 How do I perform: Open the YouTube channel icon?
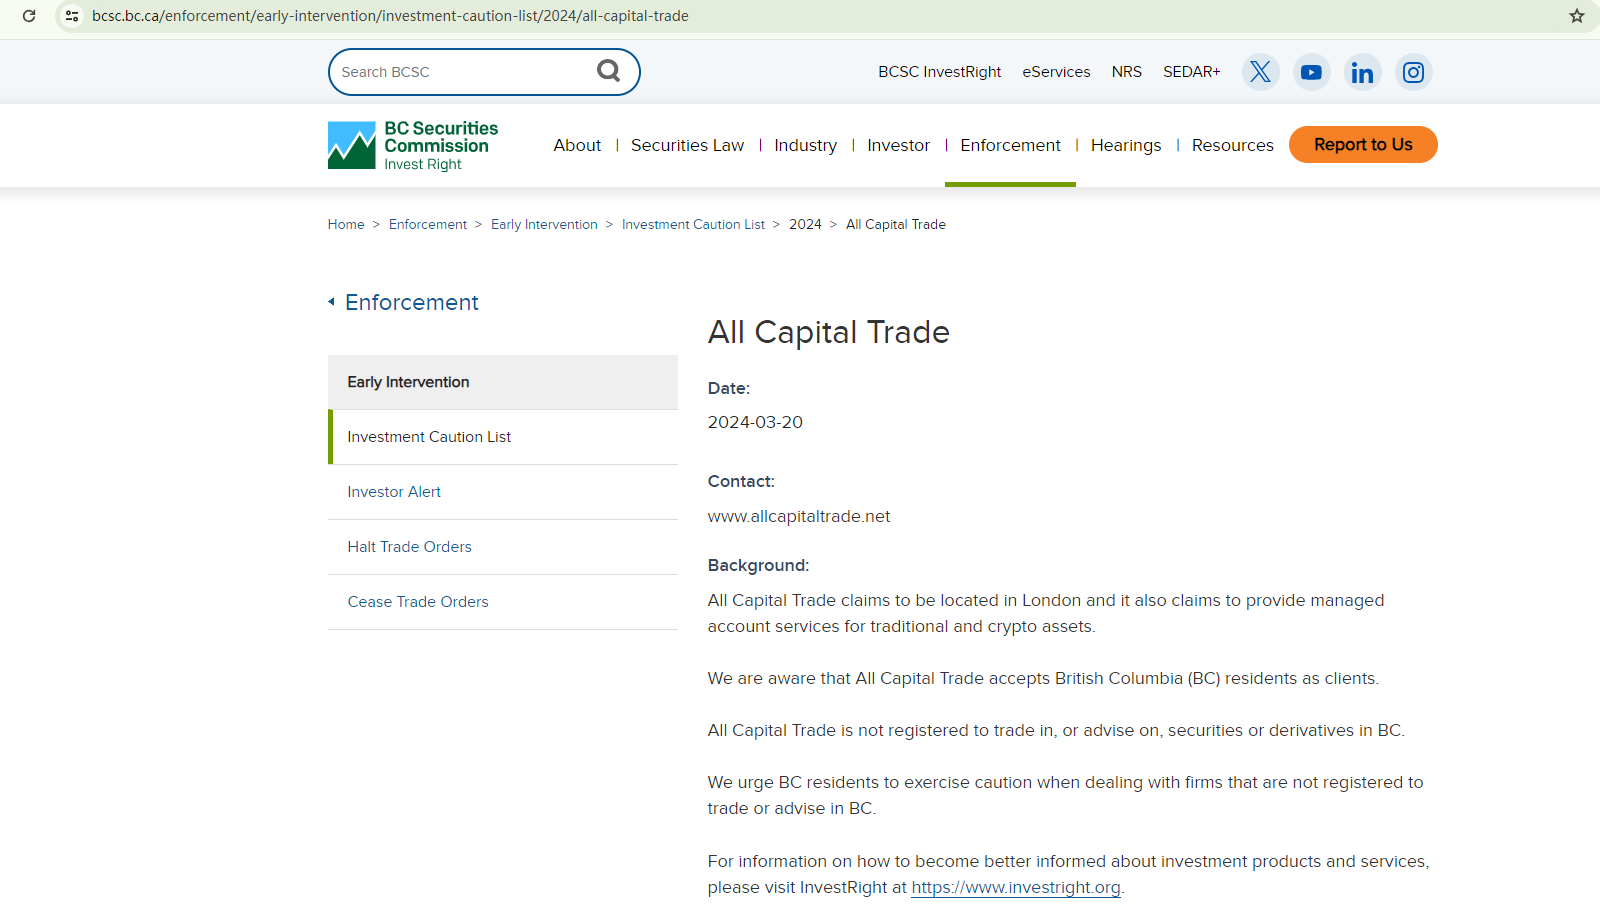(1311, 72)
